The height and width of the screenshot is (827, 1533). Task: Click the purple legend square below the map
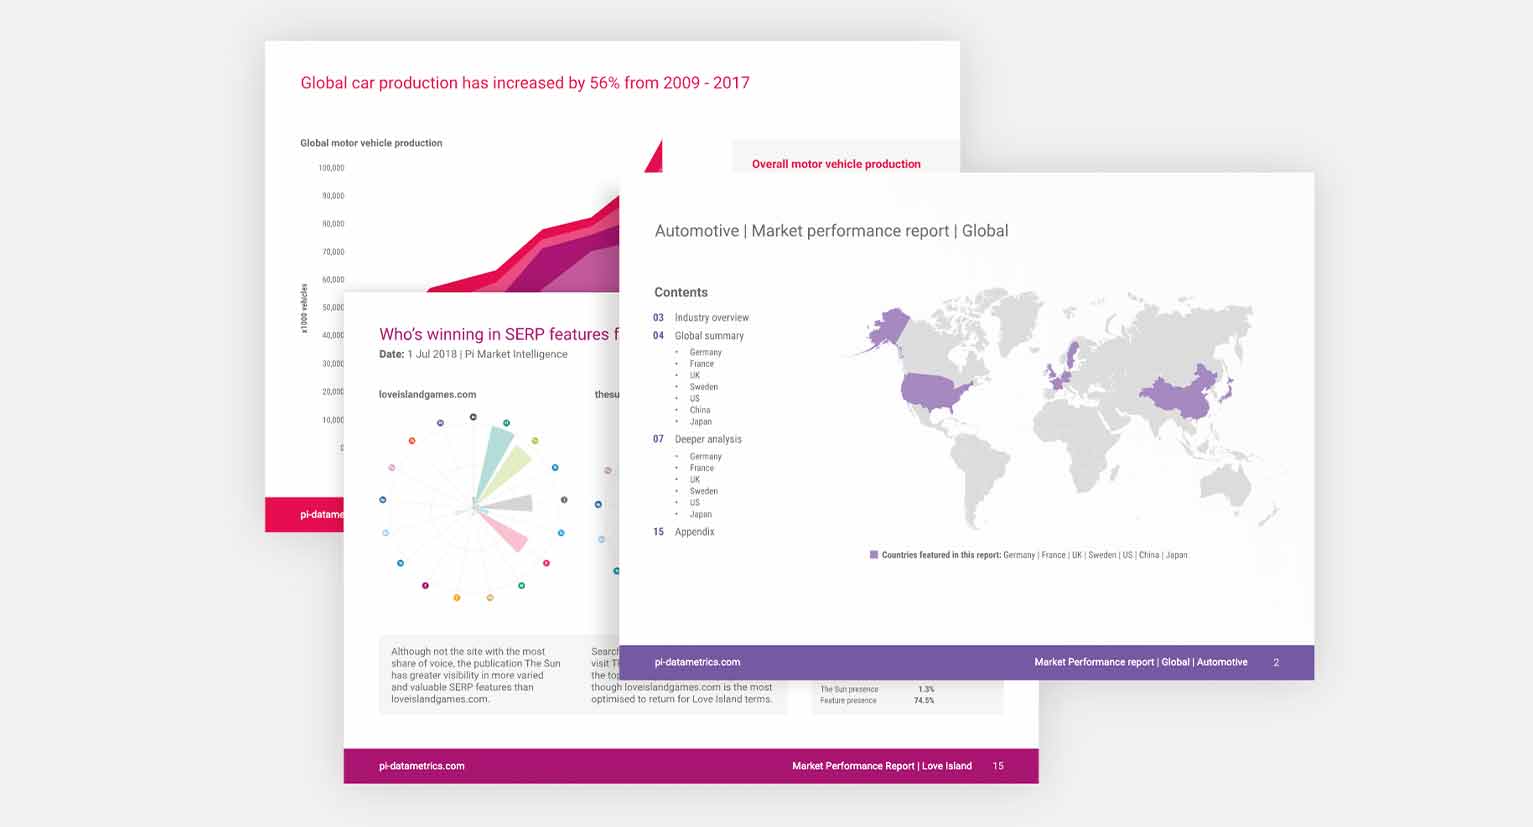point(874,554)
